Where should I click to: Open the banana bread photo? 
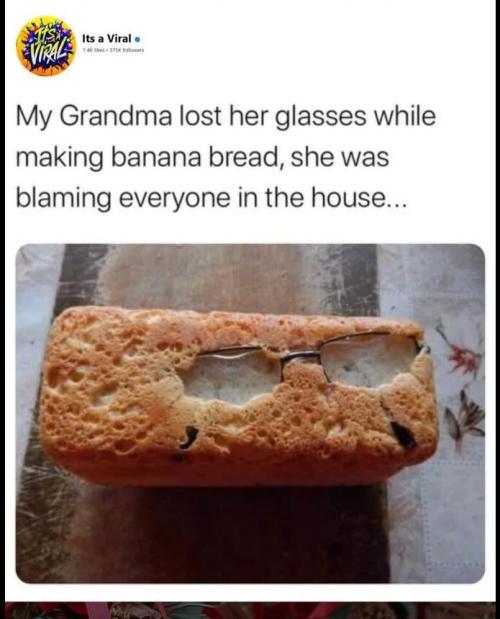point(250,413)
